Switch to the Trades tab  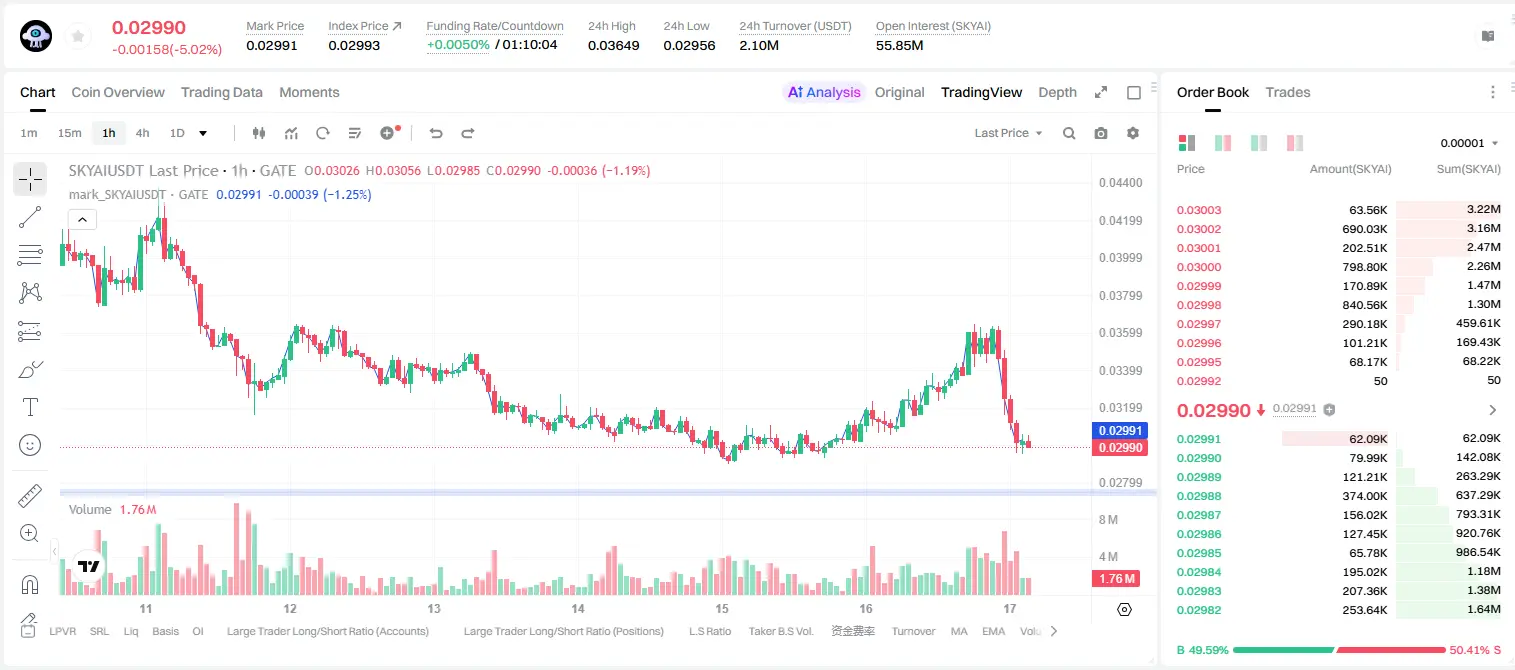coord(1288,92)
